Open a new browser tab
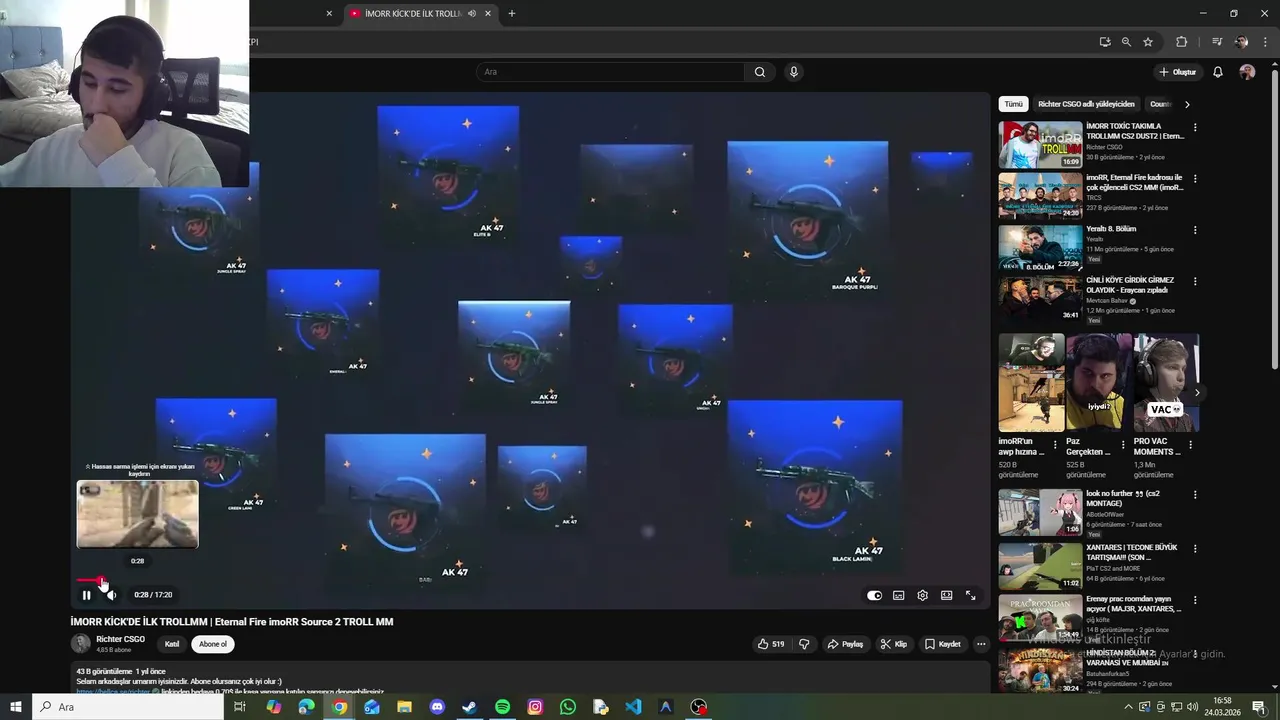This screenshot has height=720, width=1280. click(512, 14)
